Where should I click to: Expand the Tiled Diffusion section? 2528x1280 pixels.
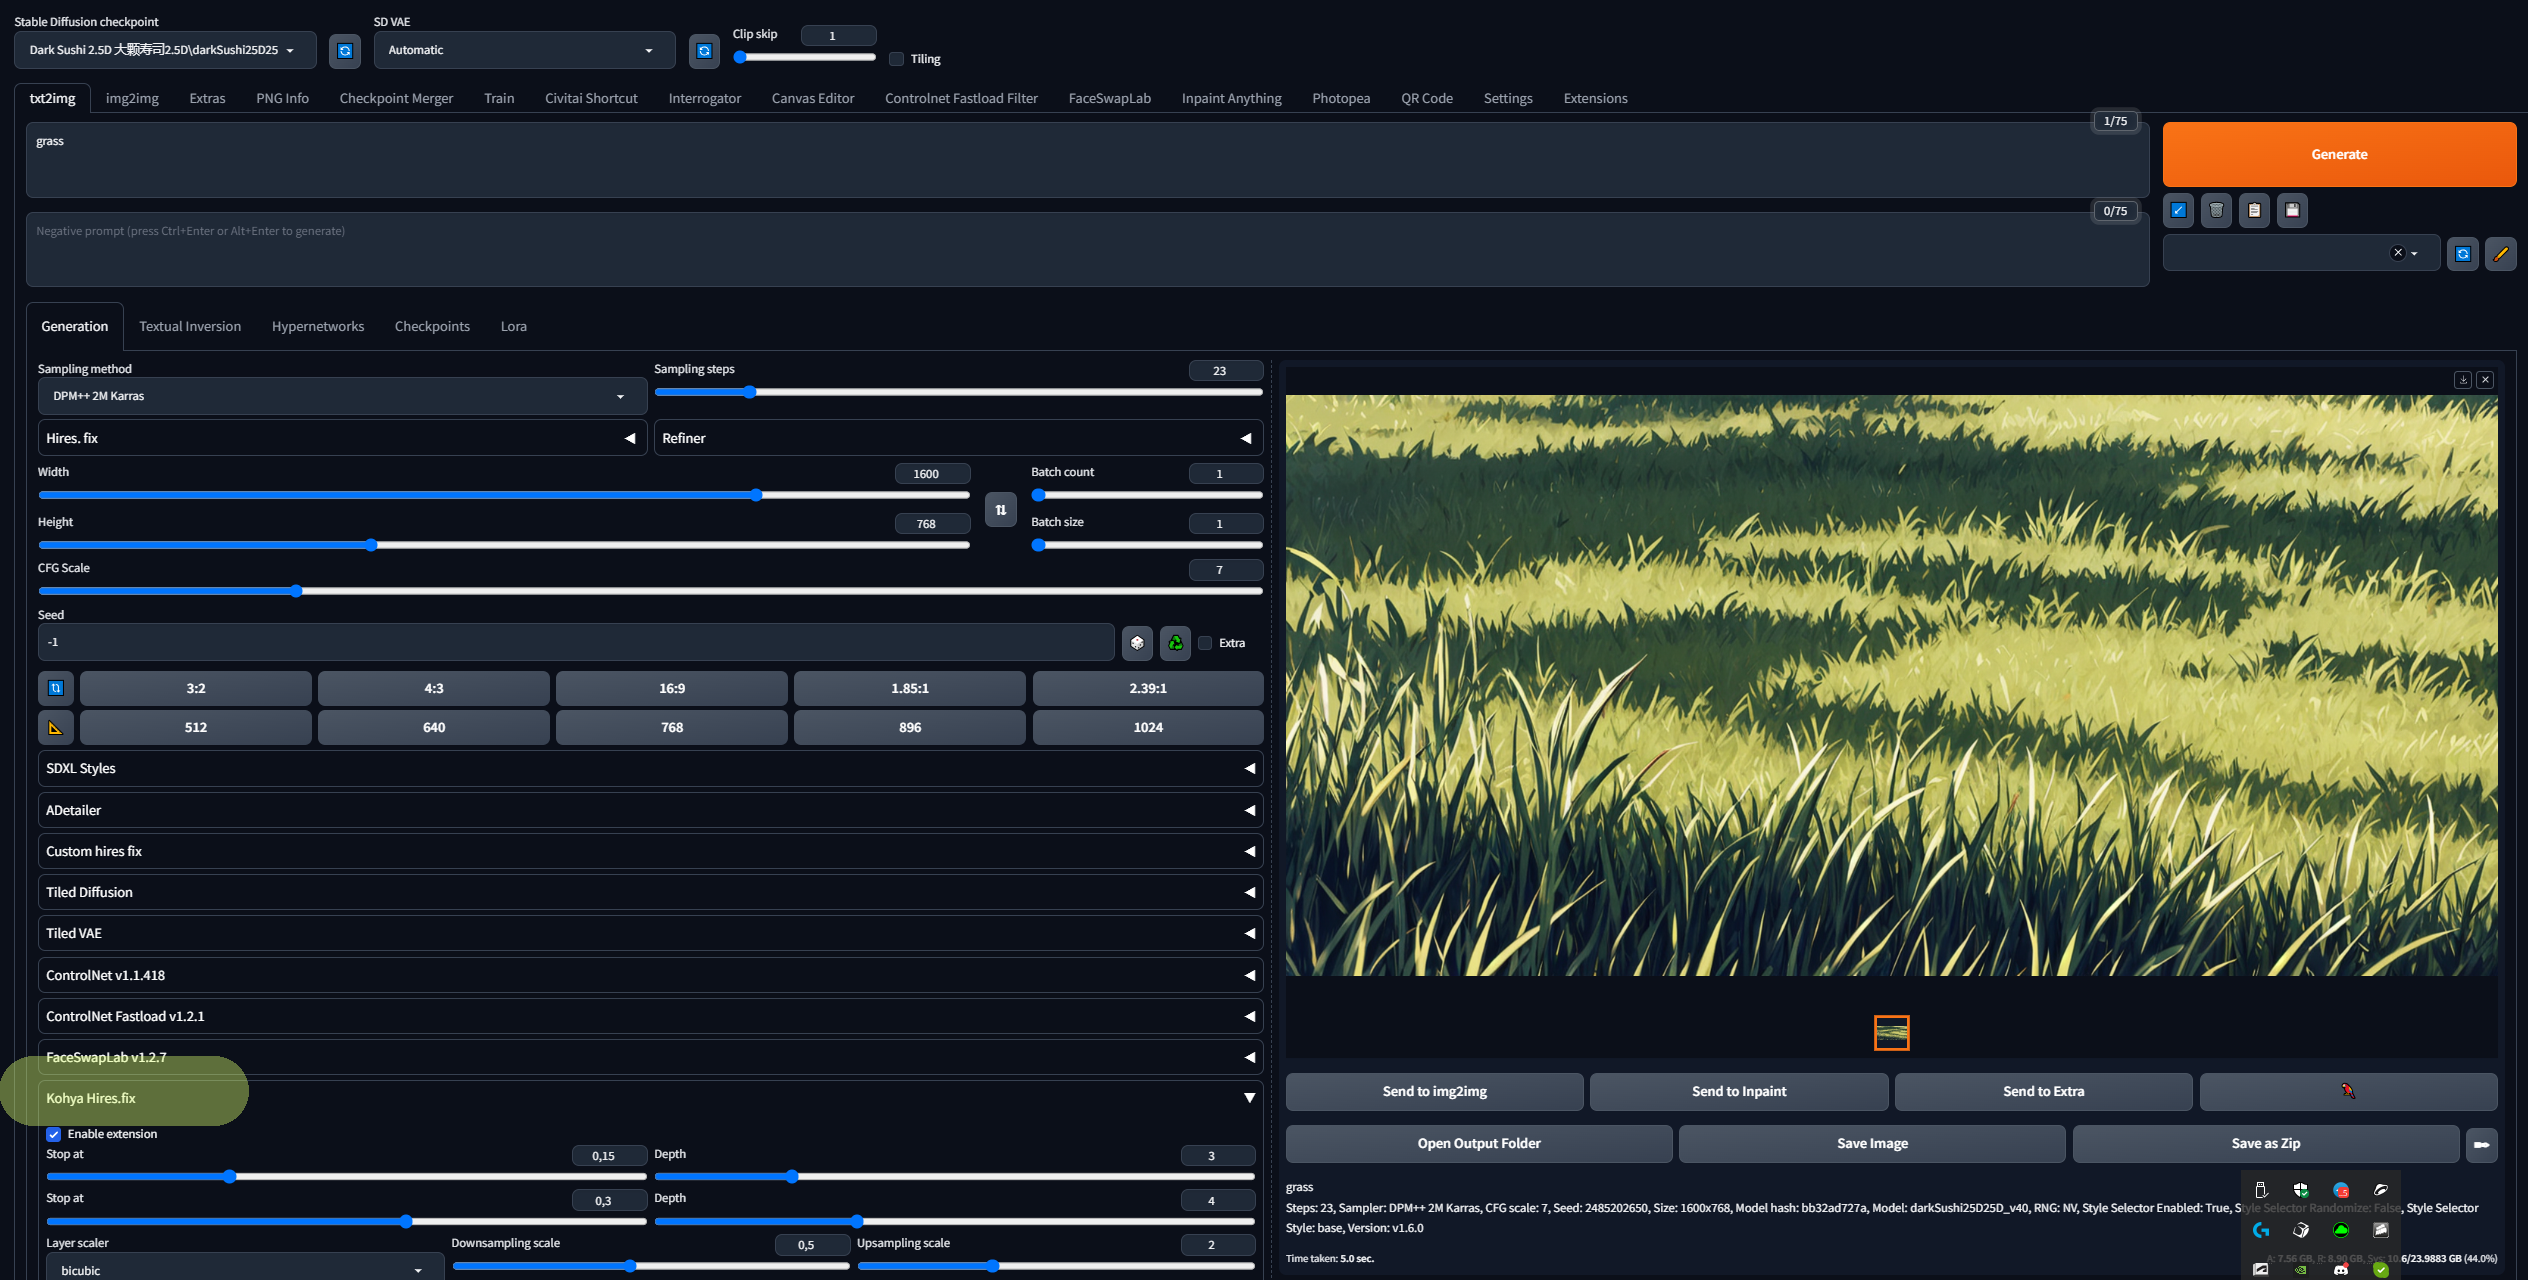(650, 892)
